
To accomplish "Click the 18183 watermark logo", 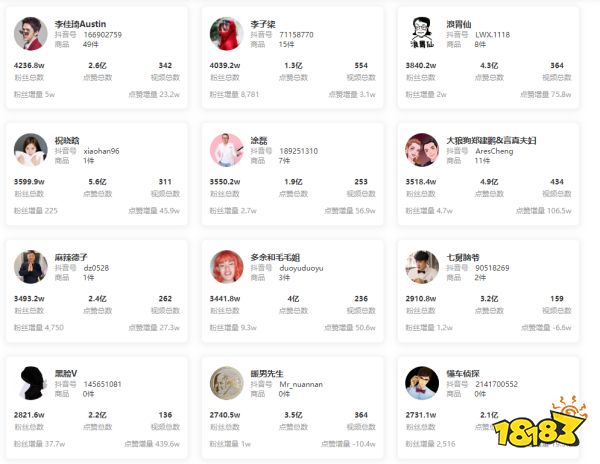I will click(540, 423).
